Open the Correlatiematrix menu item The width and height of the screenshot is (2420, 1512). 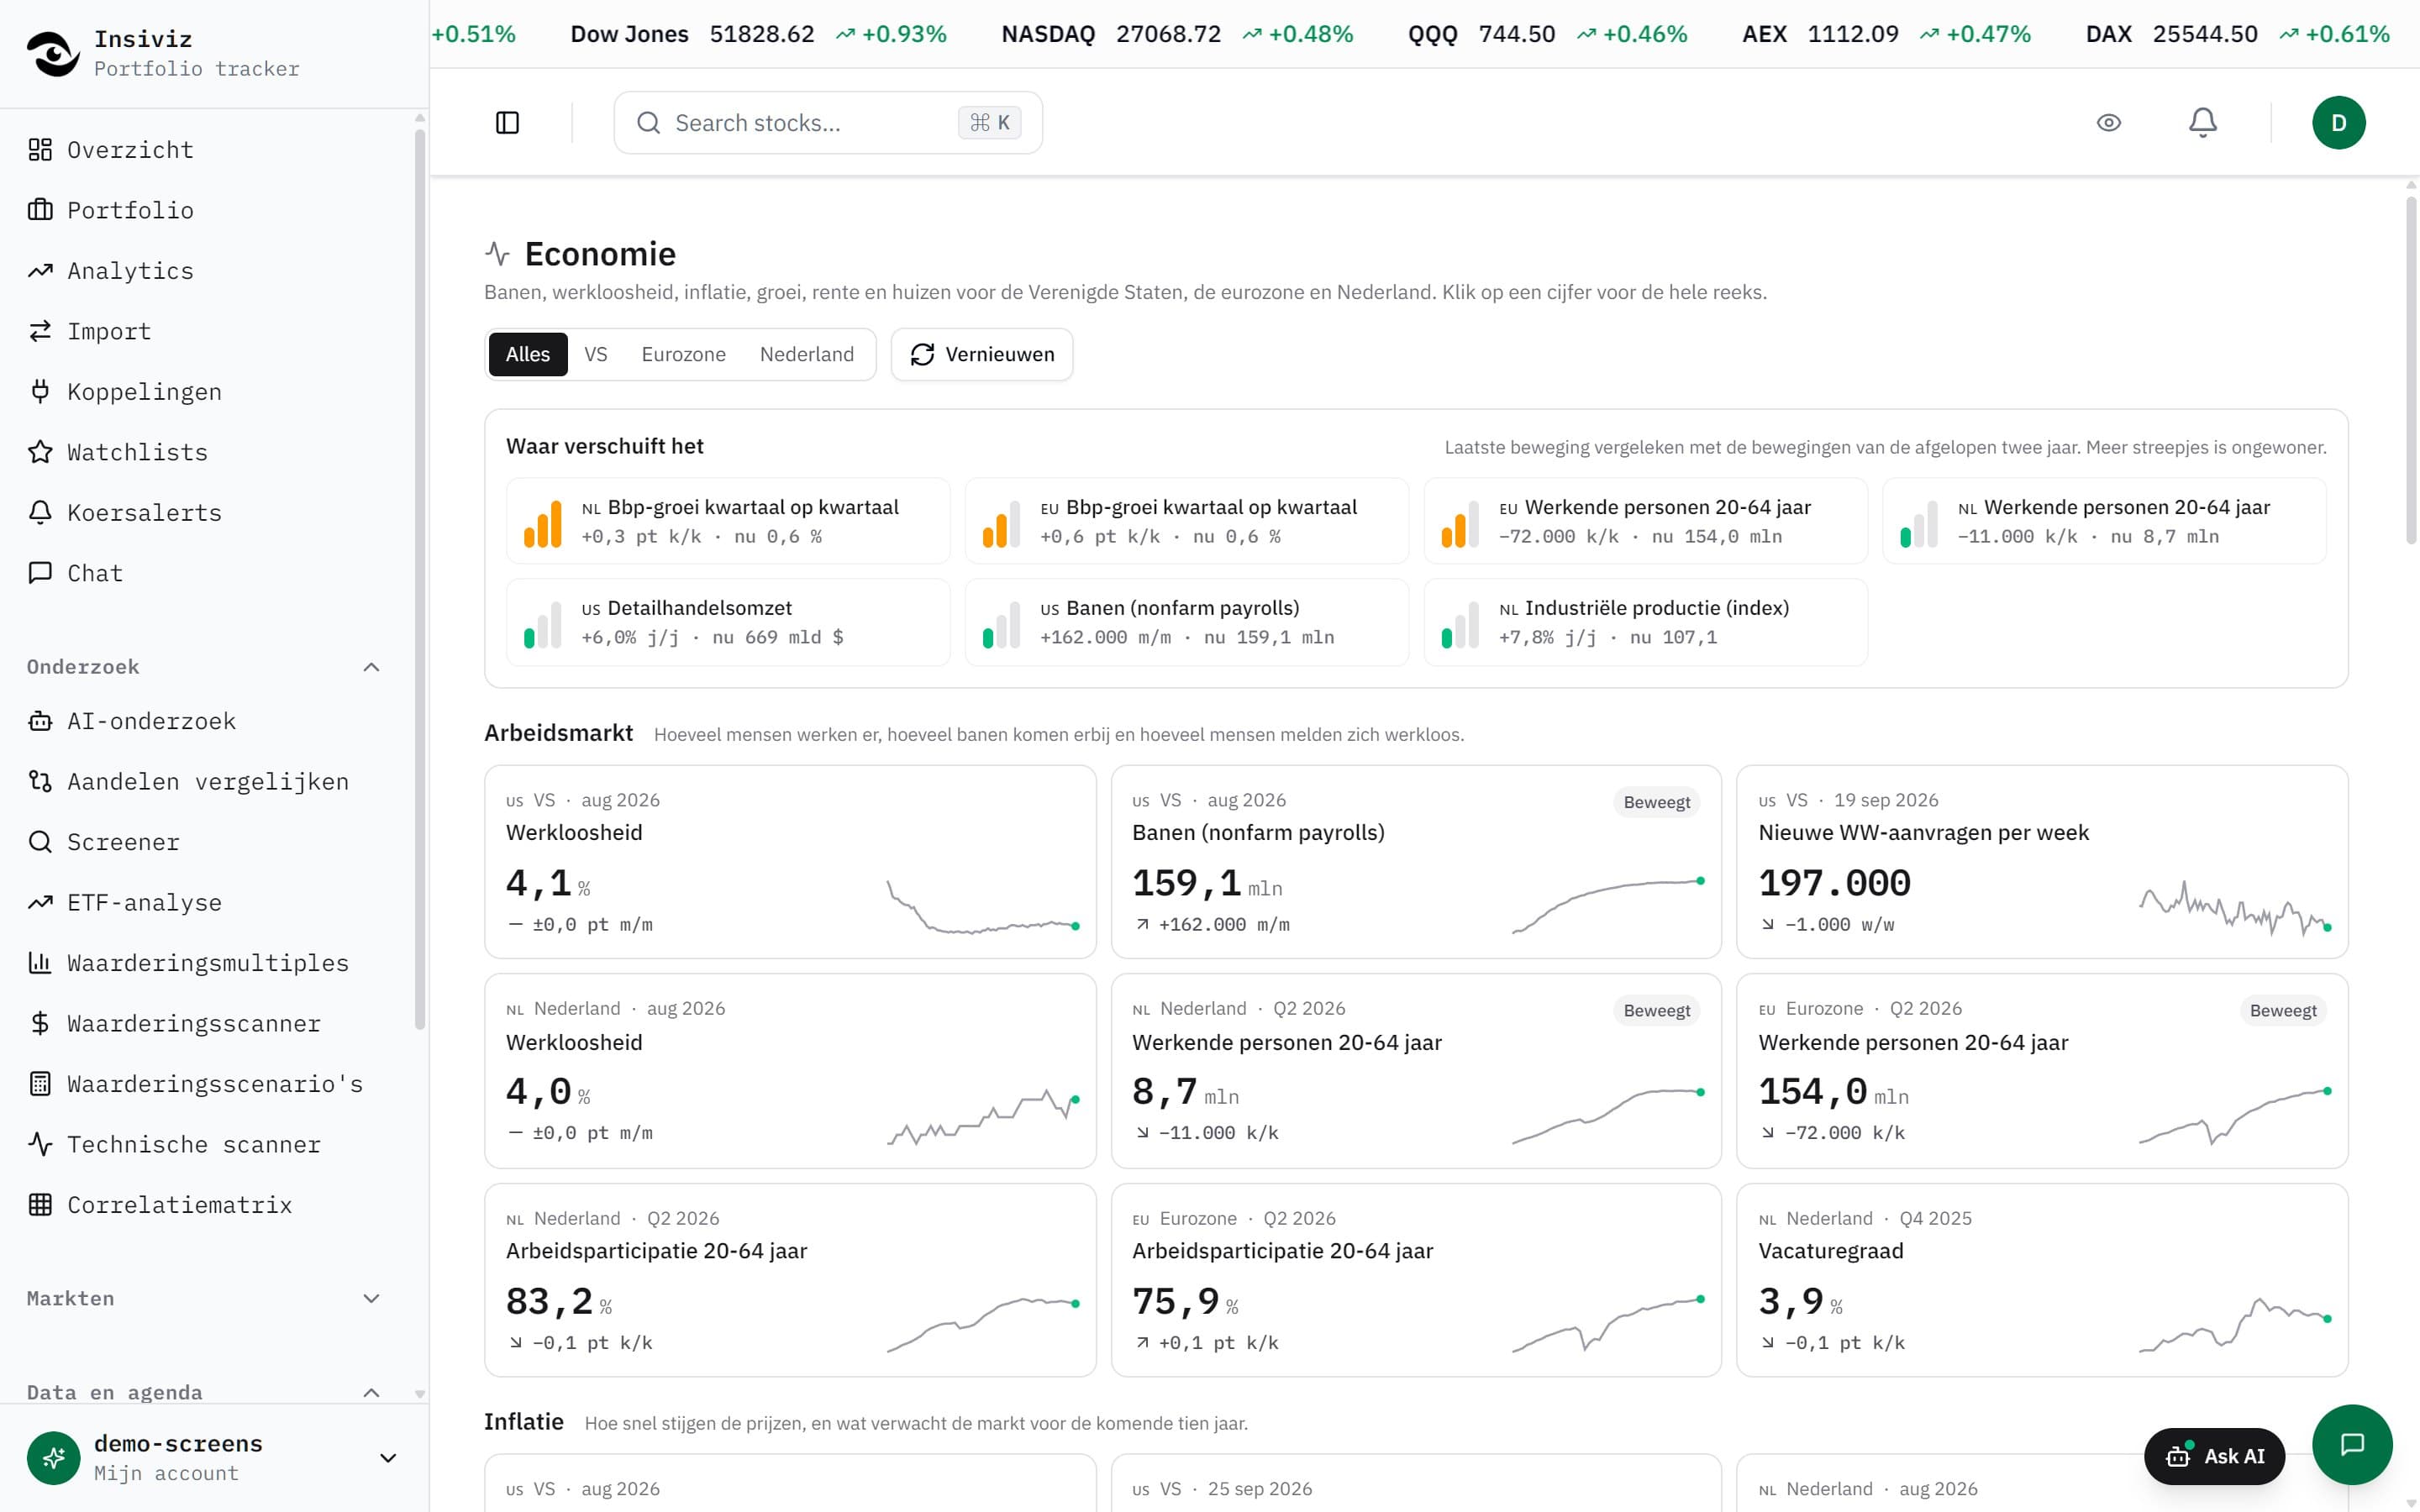pyautogui.click(x=207, y=1205)
